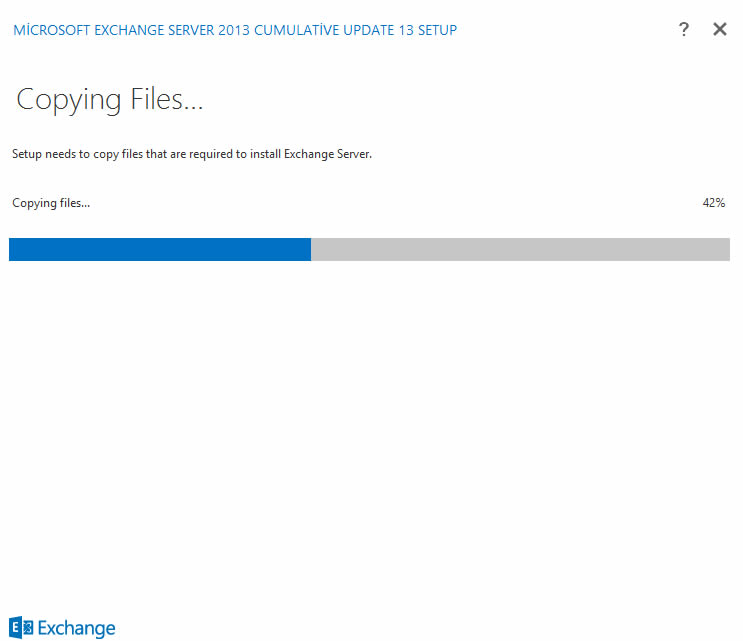Open the setup help question mark
Screen dimensions: 743x641
click(683, 29)
